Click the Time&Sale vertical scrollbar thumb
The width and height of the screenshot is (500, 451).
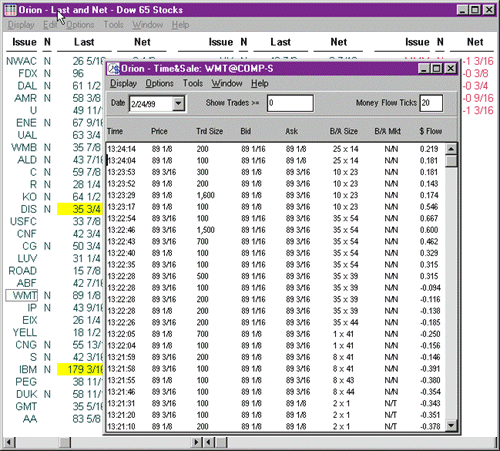(x=451, y=161)
